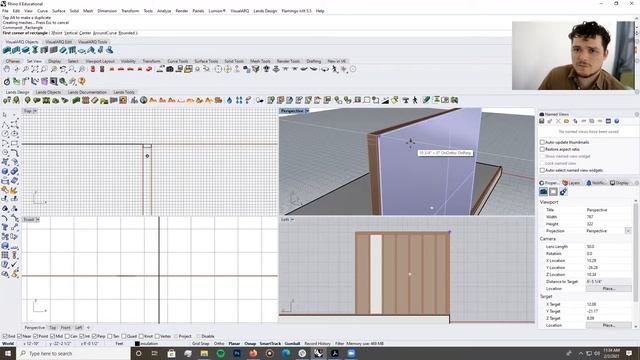The width and height of the screenshot is (640, 360).
Task: Click the Place button for Target Location
Action: (x=609, y=325)
